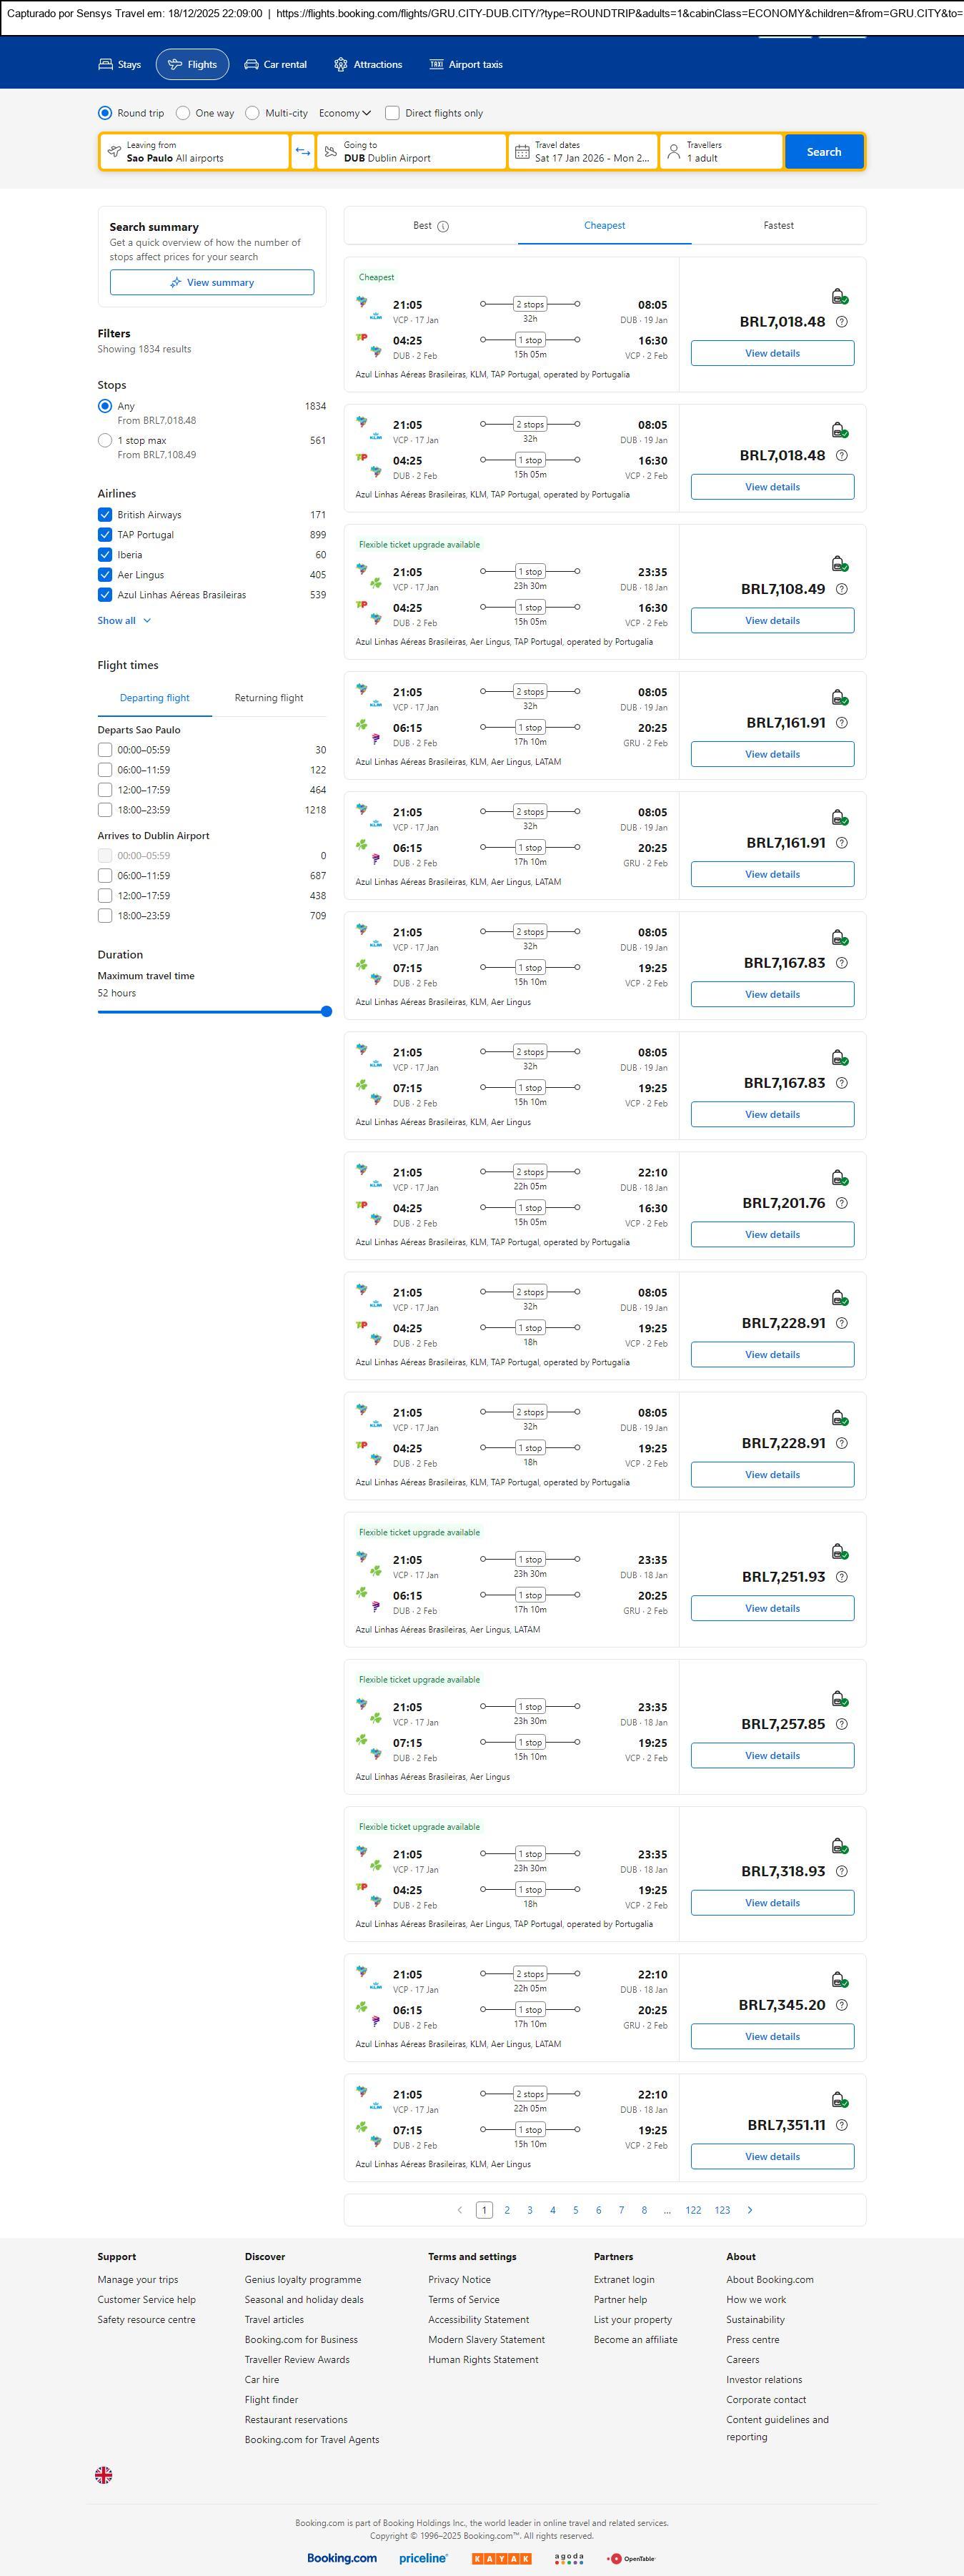Click the UK flag language icon
Viewport: 964px width, 2576px height.
104,2474
